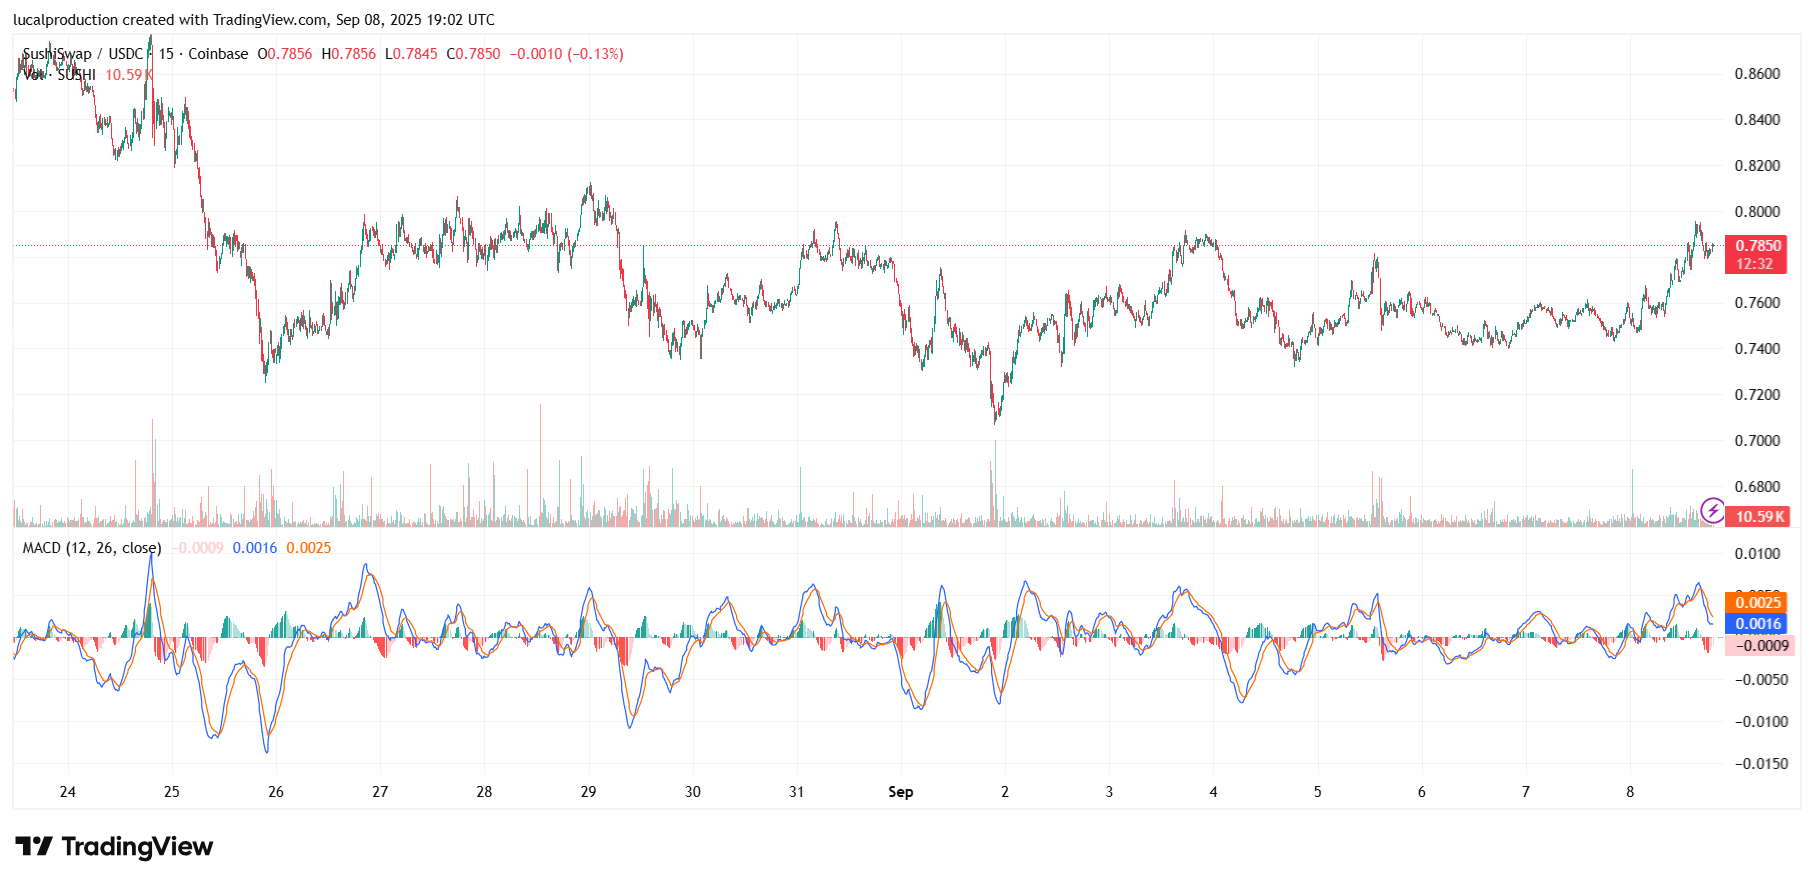Viewport: 1814px width, 884px height.
Task: Click the high value H0.7856
Action: click(349, 54)
